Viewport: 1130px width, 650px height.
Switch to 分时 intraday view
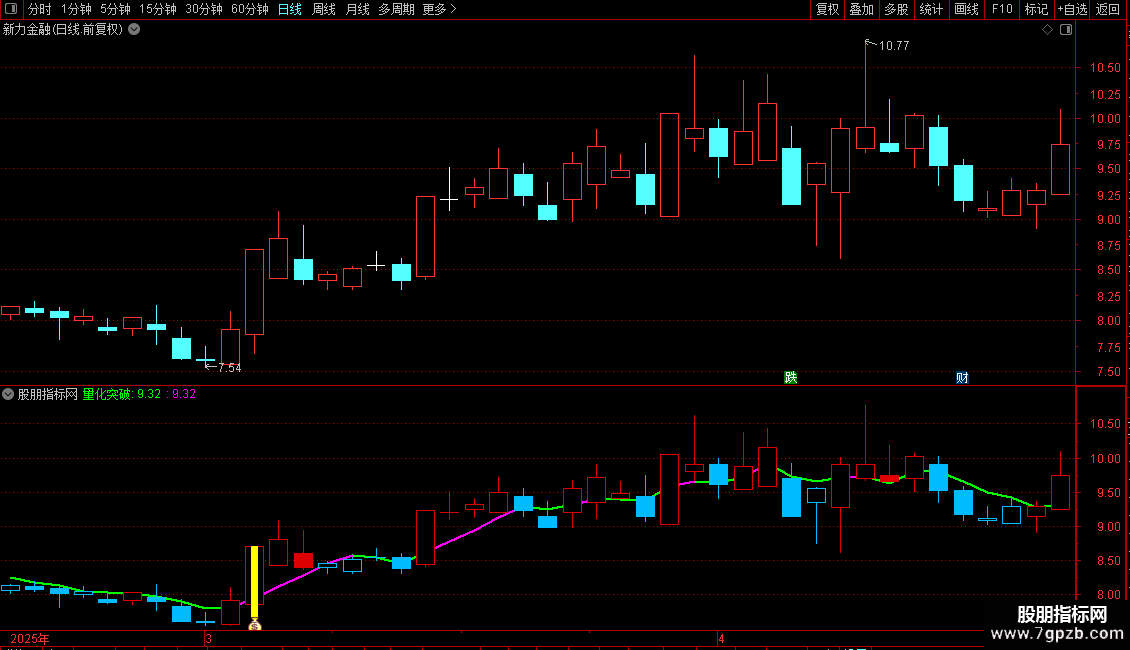[40, 9]
